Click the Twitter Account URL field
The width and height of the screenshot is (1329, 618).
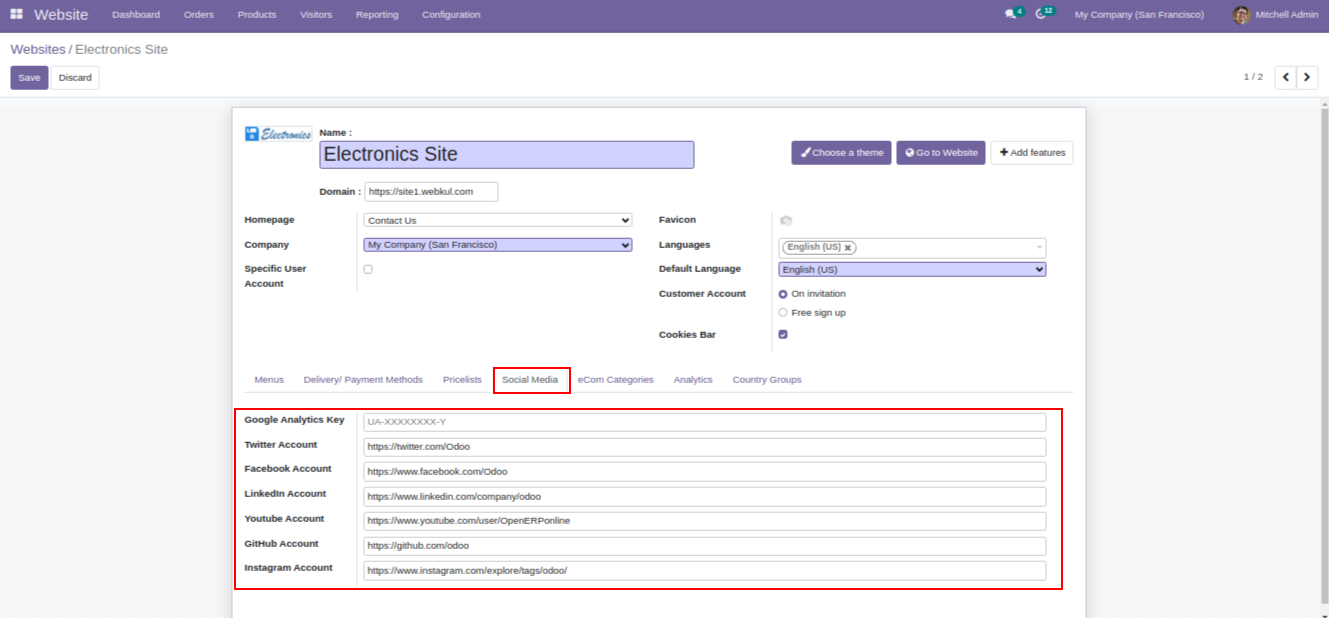[704, 447]
